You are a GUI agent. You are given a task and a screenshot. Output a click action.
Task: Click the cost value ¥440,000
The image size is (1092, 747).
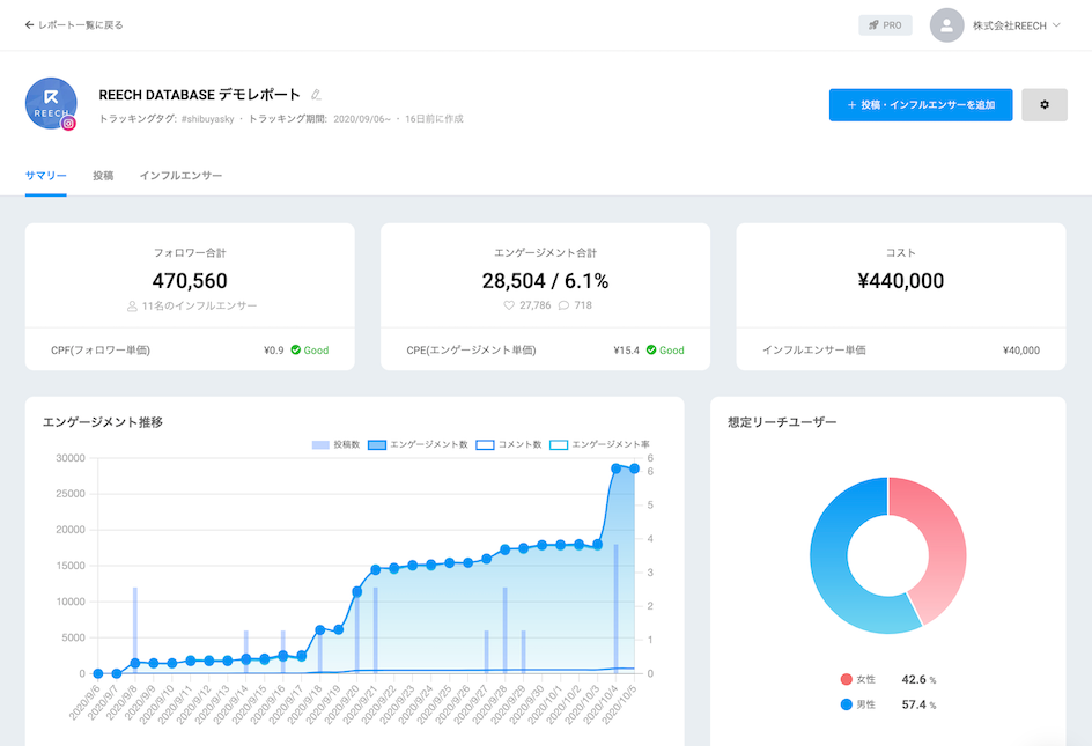[900, 281]
